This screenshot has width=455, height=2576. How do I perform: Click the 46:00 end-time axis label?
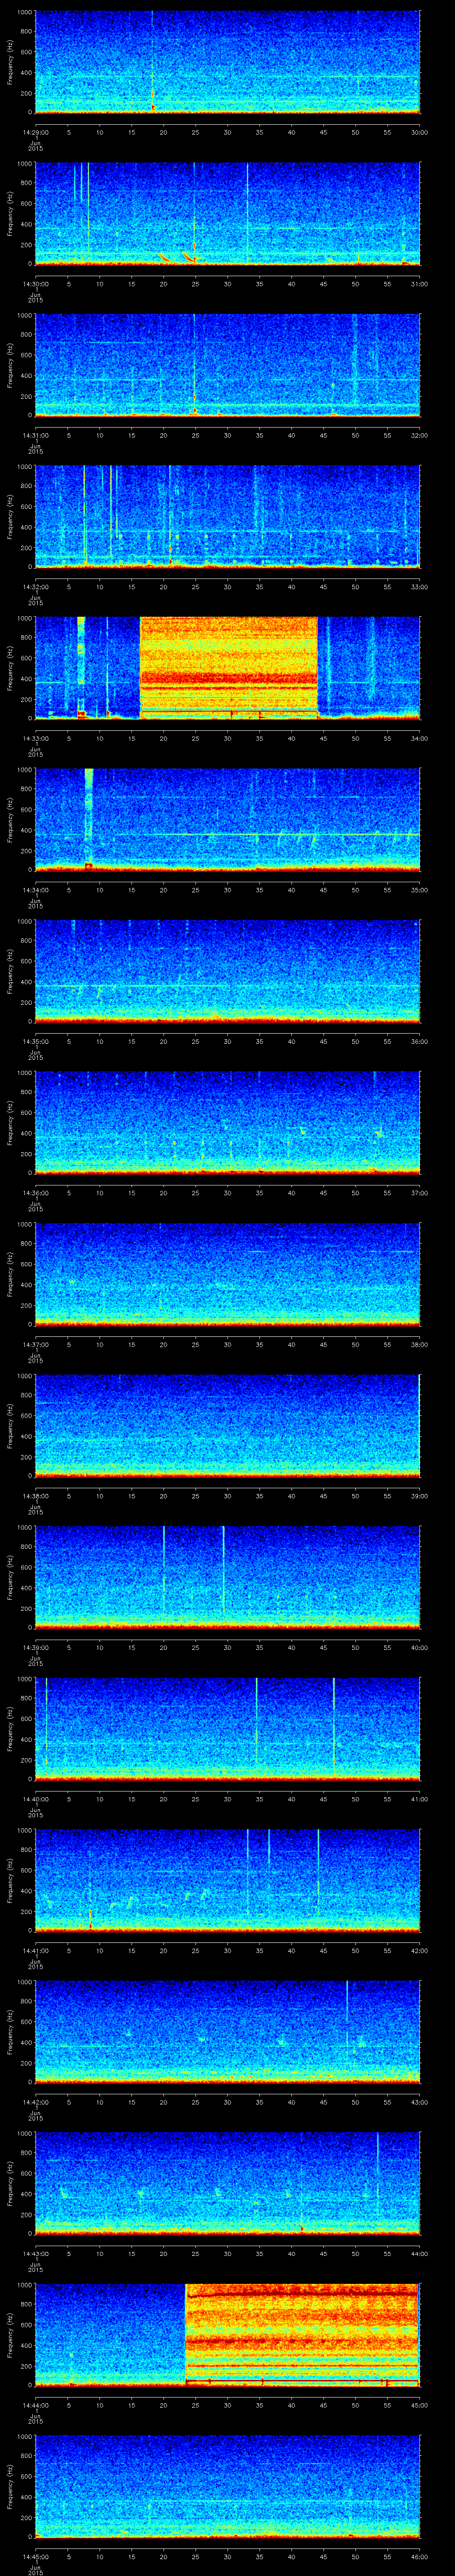(419, 2556)
